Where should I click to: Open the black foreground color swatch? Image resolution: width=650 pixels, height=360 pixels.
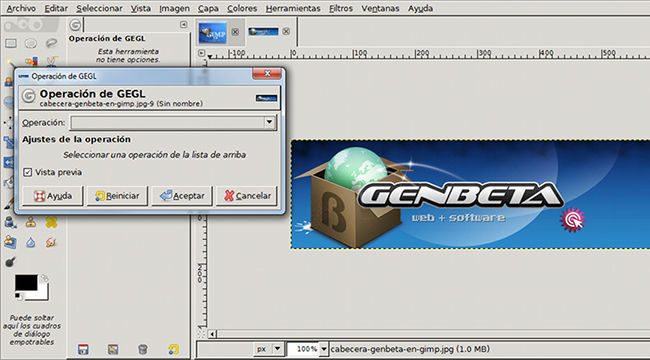click(26, 282)
